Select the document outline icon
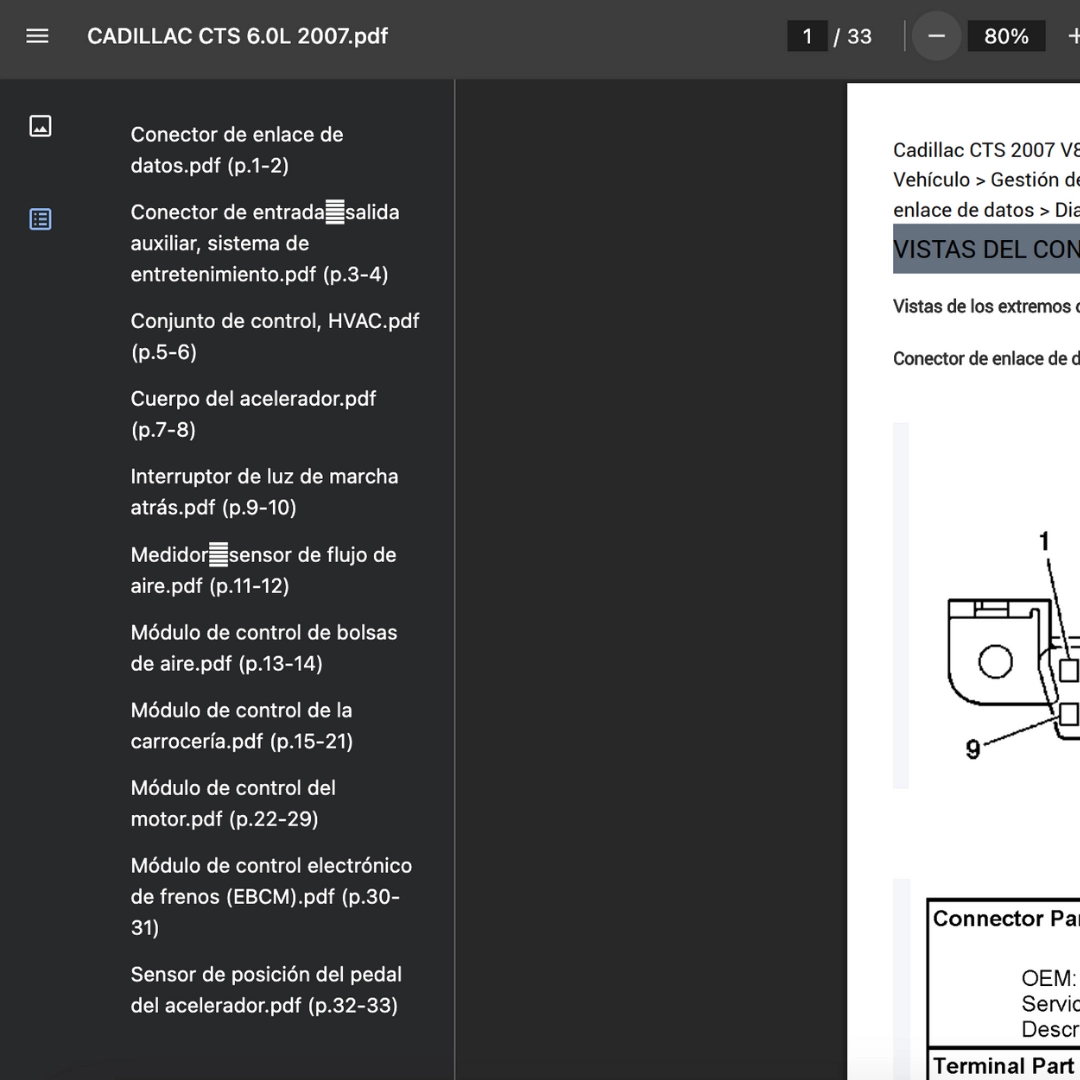The height and width of the screenshot is (1080, 1080). tap(41, 219)
